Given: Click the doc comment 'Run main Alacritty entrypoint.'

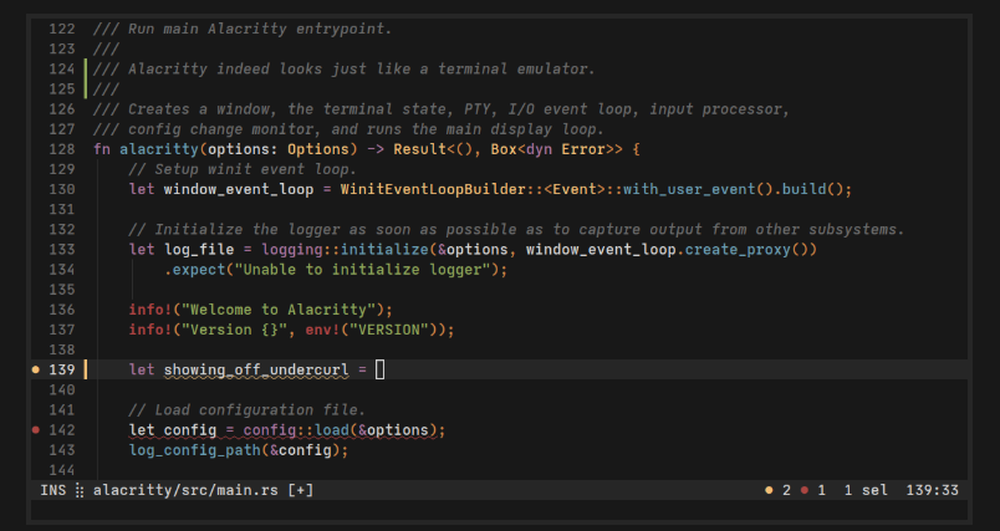Looking at the screenshot, I should tap(242, 29).
